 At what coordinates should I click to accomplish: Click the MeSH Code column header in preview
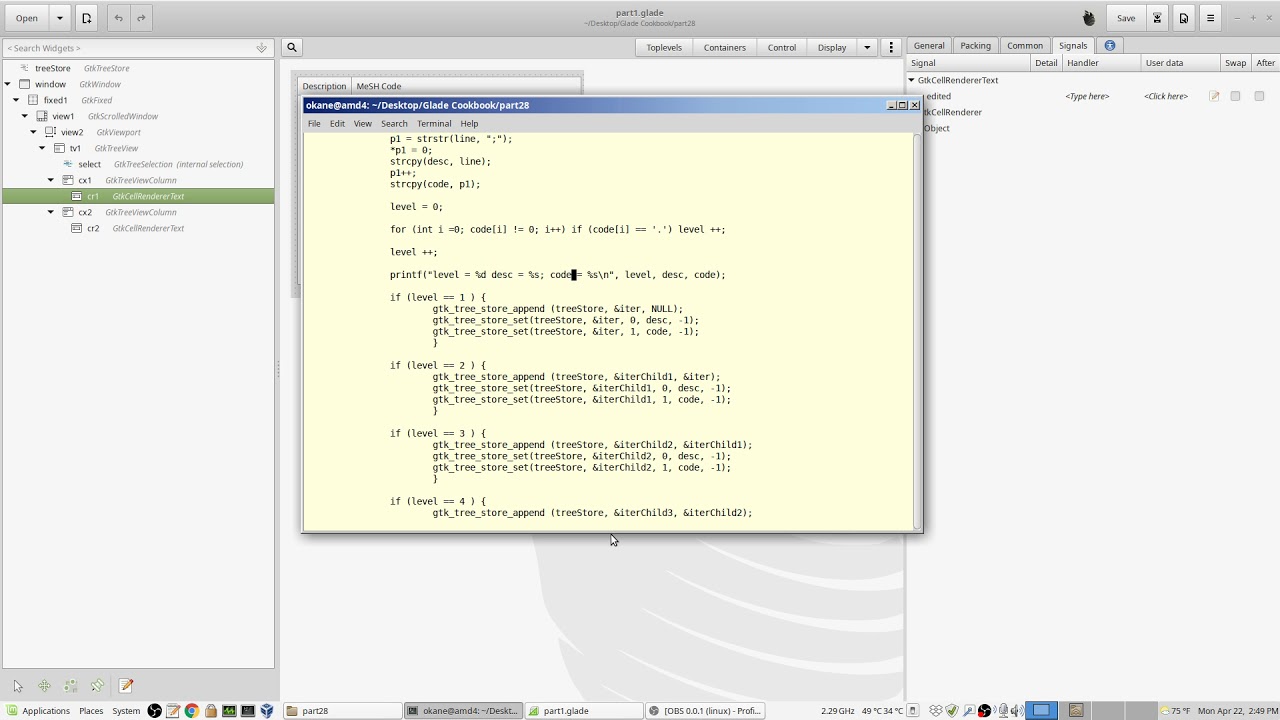(x=466, y=86)
